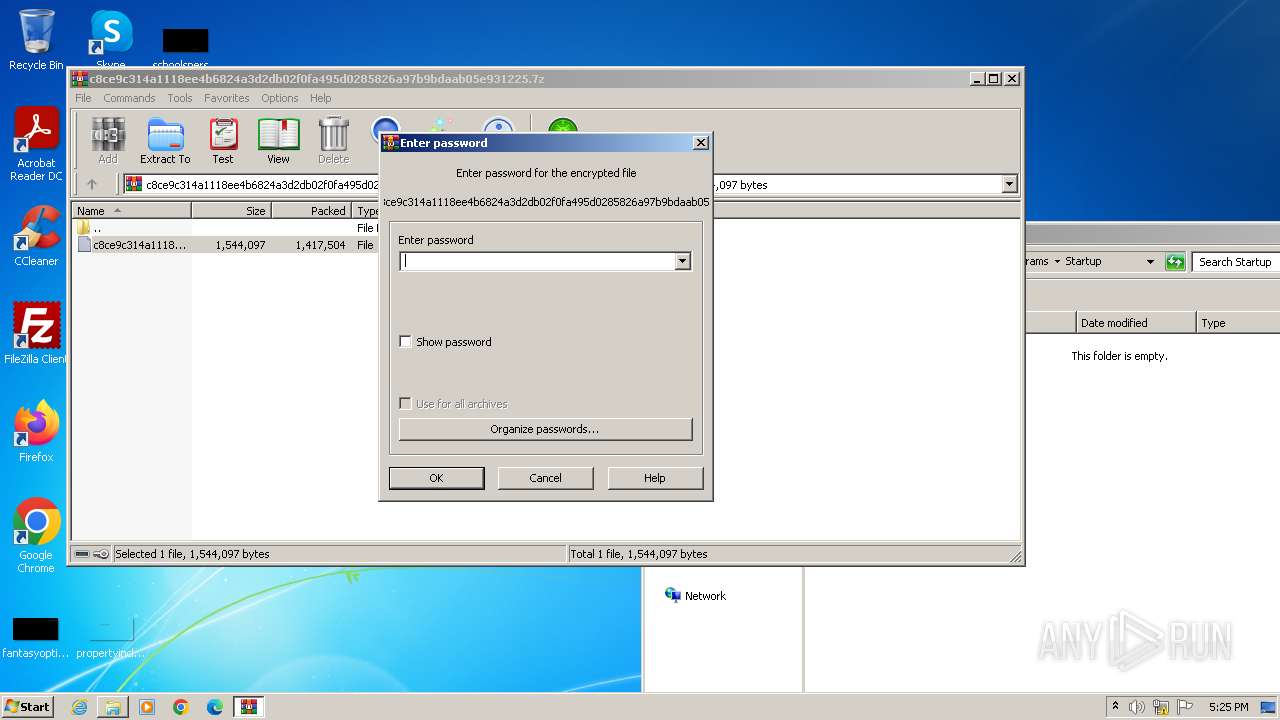
Task: Open the Google Chrome desktop shortcut
Action: point(36,536)
